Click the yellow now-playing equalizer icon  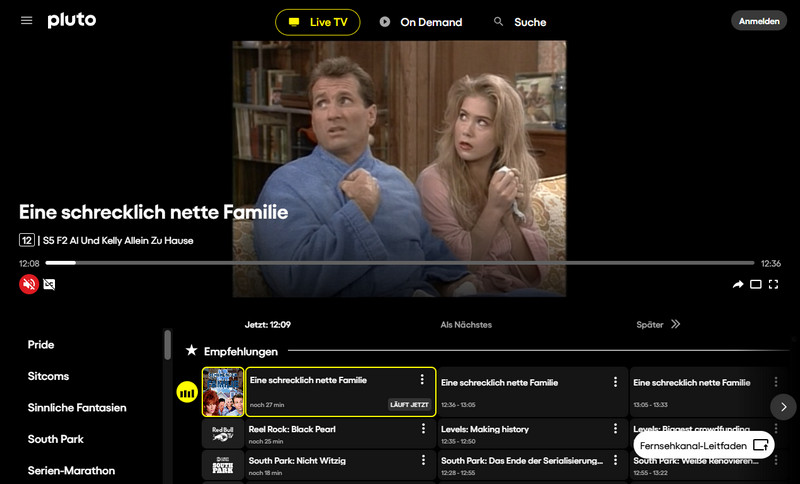pyautogui.click(x=187, y=392)
